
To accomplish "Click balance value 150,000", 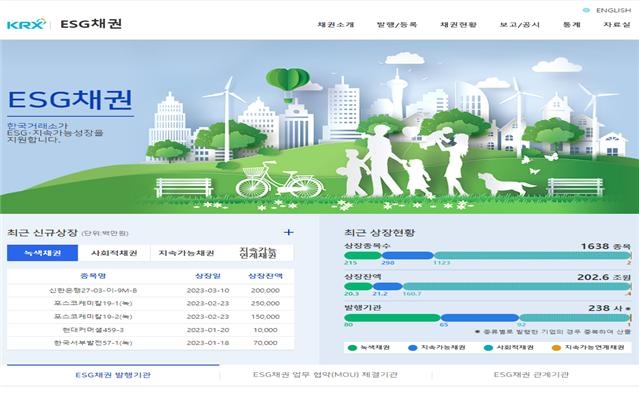I will 265,317.
